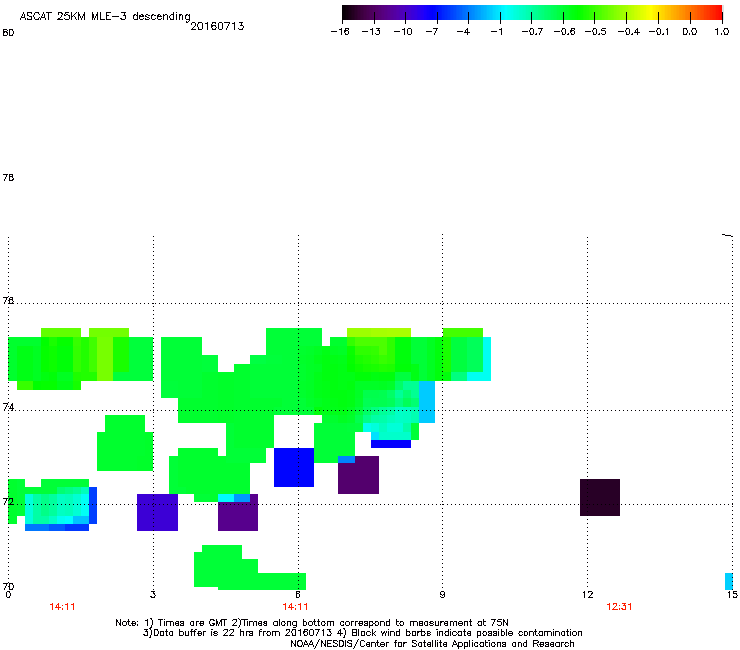Click the longitude 9 axis label

[x=442, y=594]
